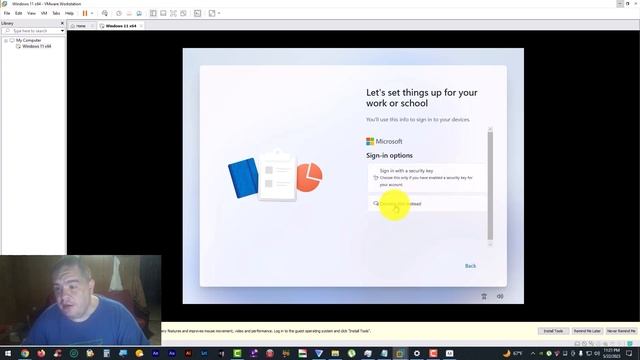This screenshot has height=360, width=640.
Task: Open the dropdown arrow beside the pause button
Action: (92, 13)
